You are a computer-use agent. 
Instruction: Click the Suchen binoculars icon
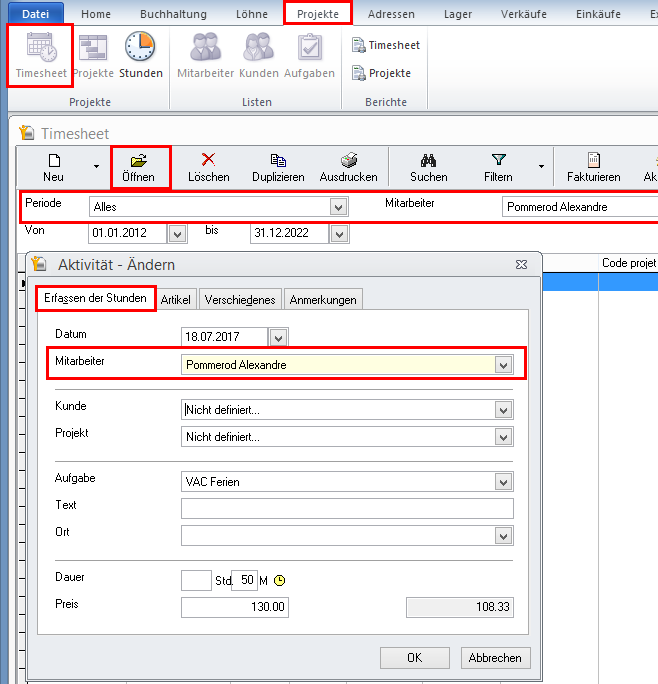click(x=428, y=168)
